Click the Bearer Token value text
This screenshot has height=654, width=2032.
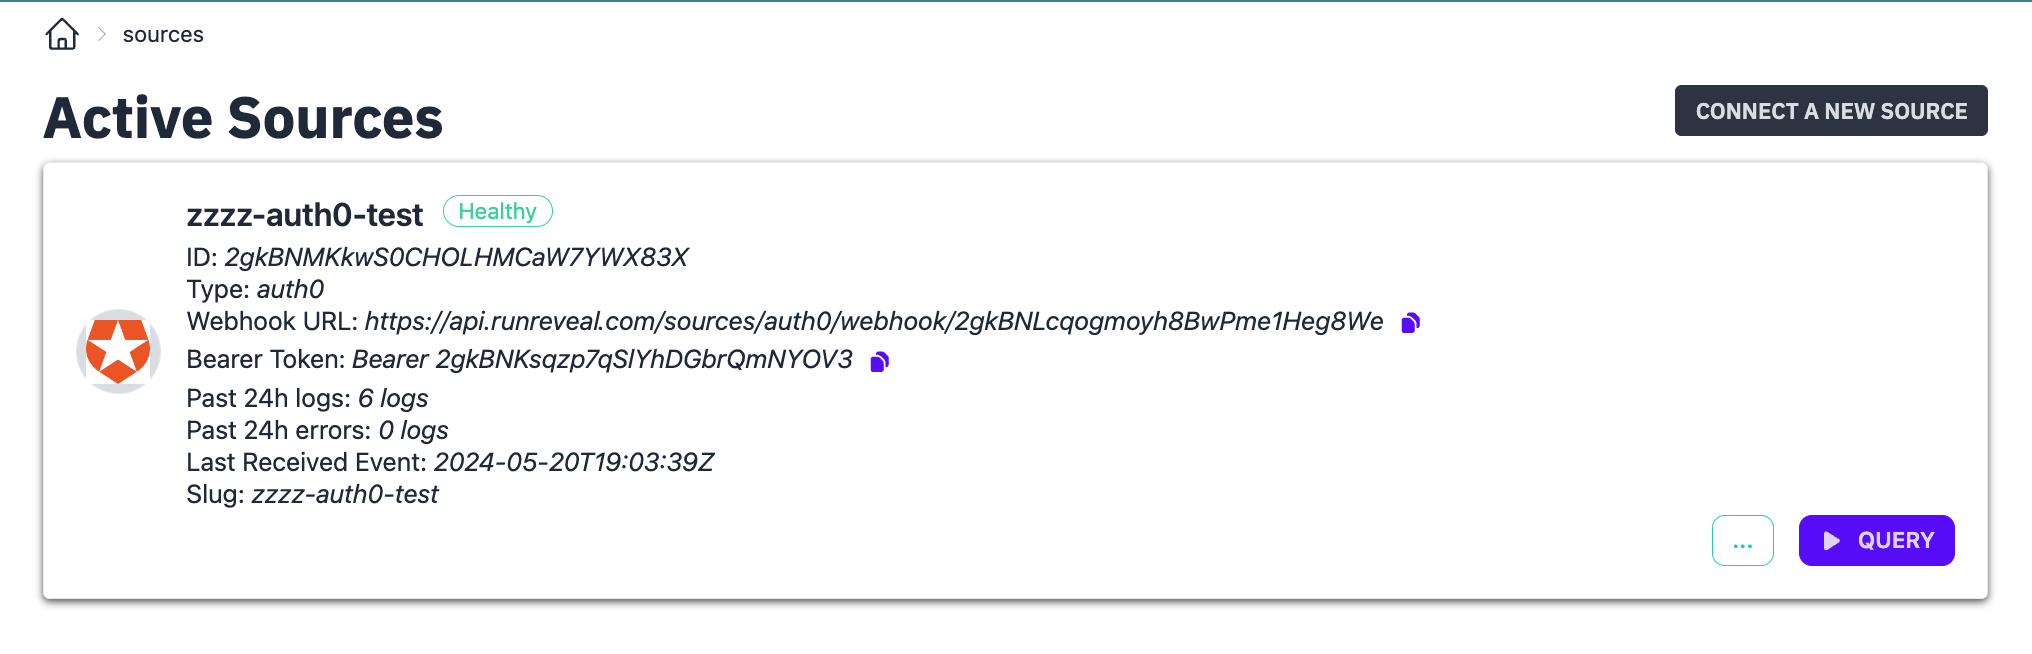pos(602,360)
